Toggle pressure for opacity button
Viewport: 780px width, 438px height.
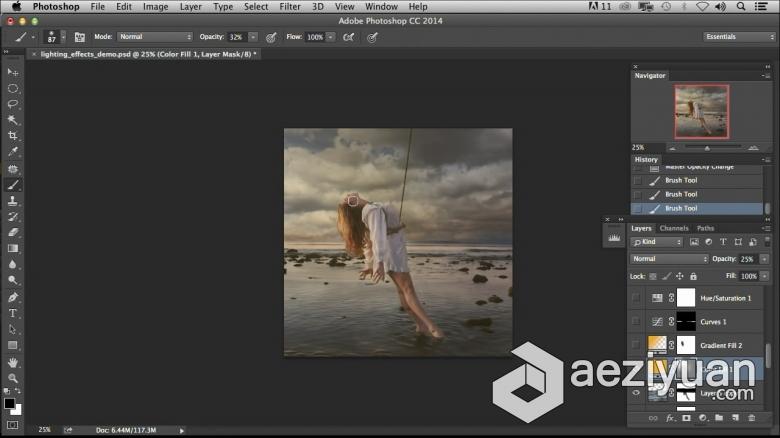(271, 37)
